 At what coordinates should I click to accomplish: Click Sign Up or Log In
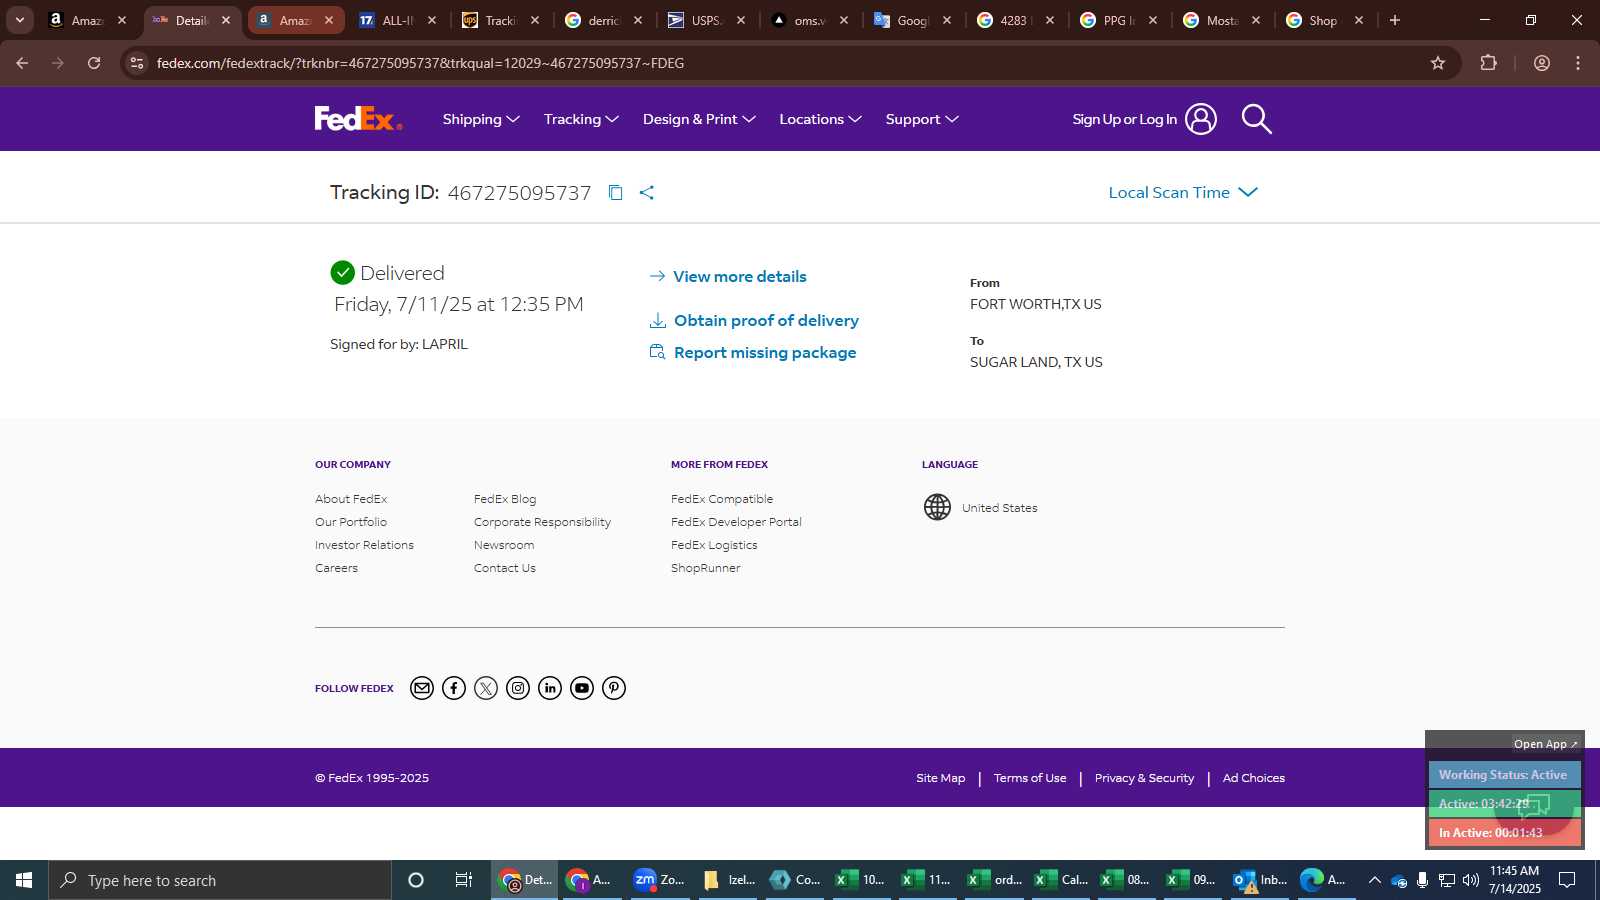1124,119
